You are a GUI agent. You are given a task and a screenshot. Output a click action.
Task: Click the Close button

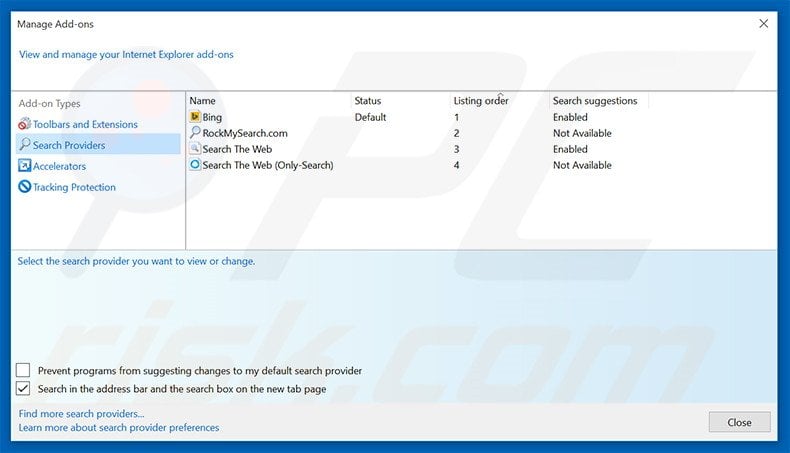739,422
